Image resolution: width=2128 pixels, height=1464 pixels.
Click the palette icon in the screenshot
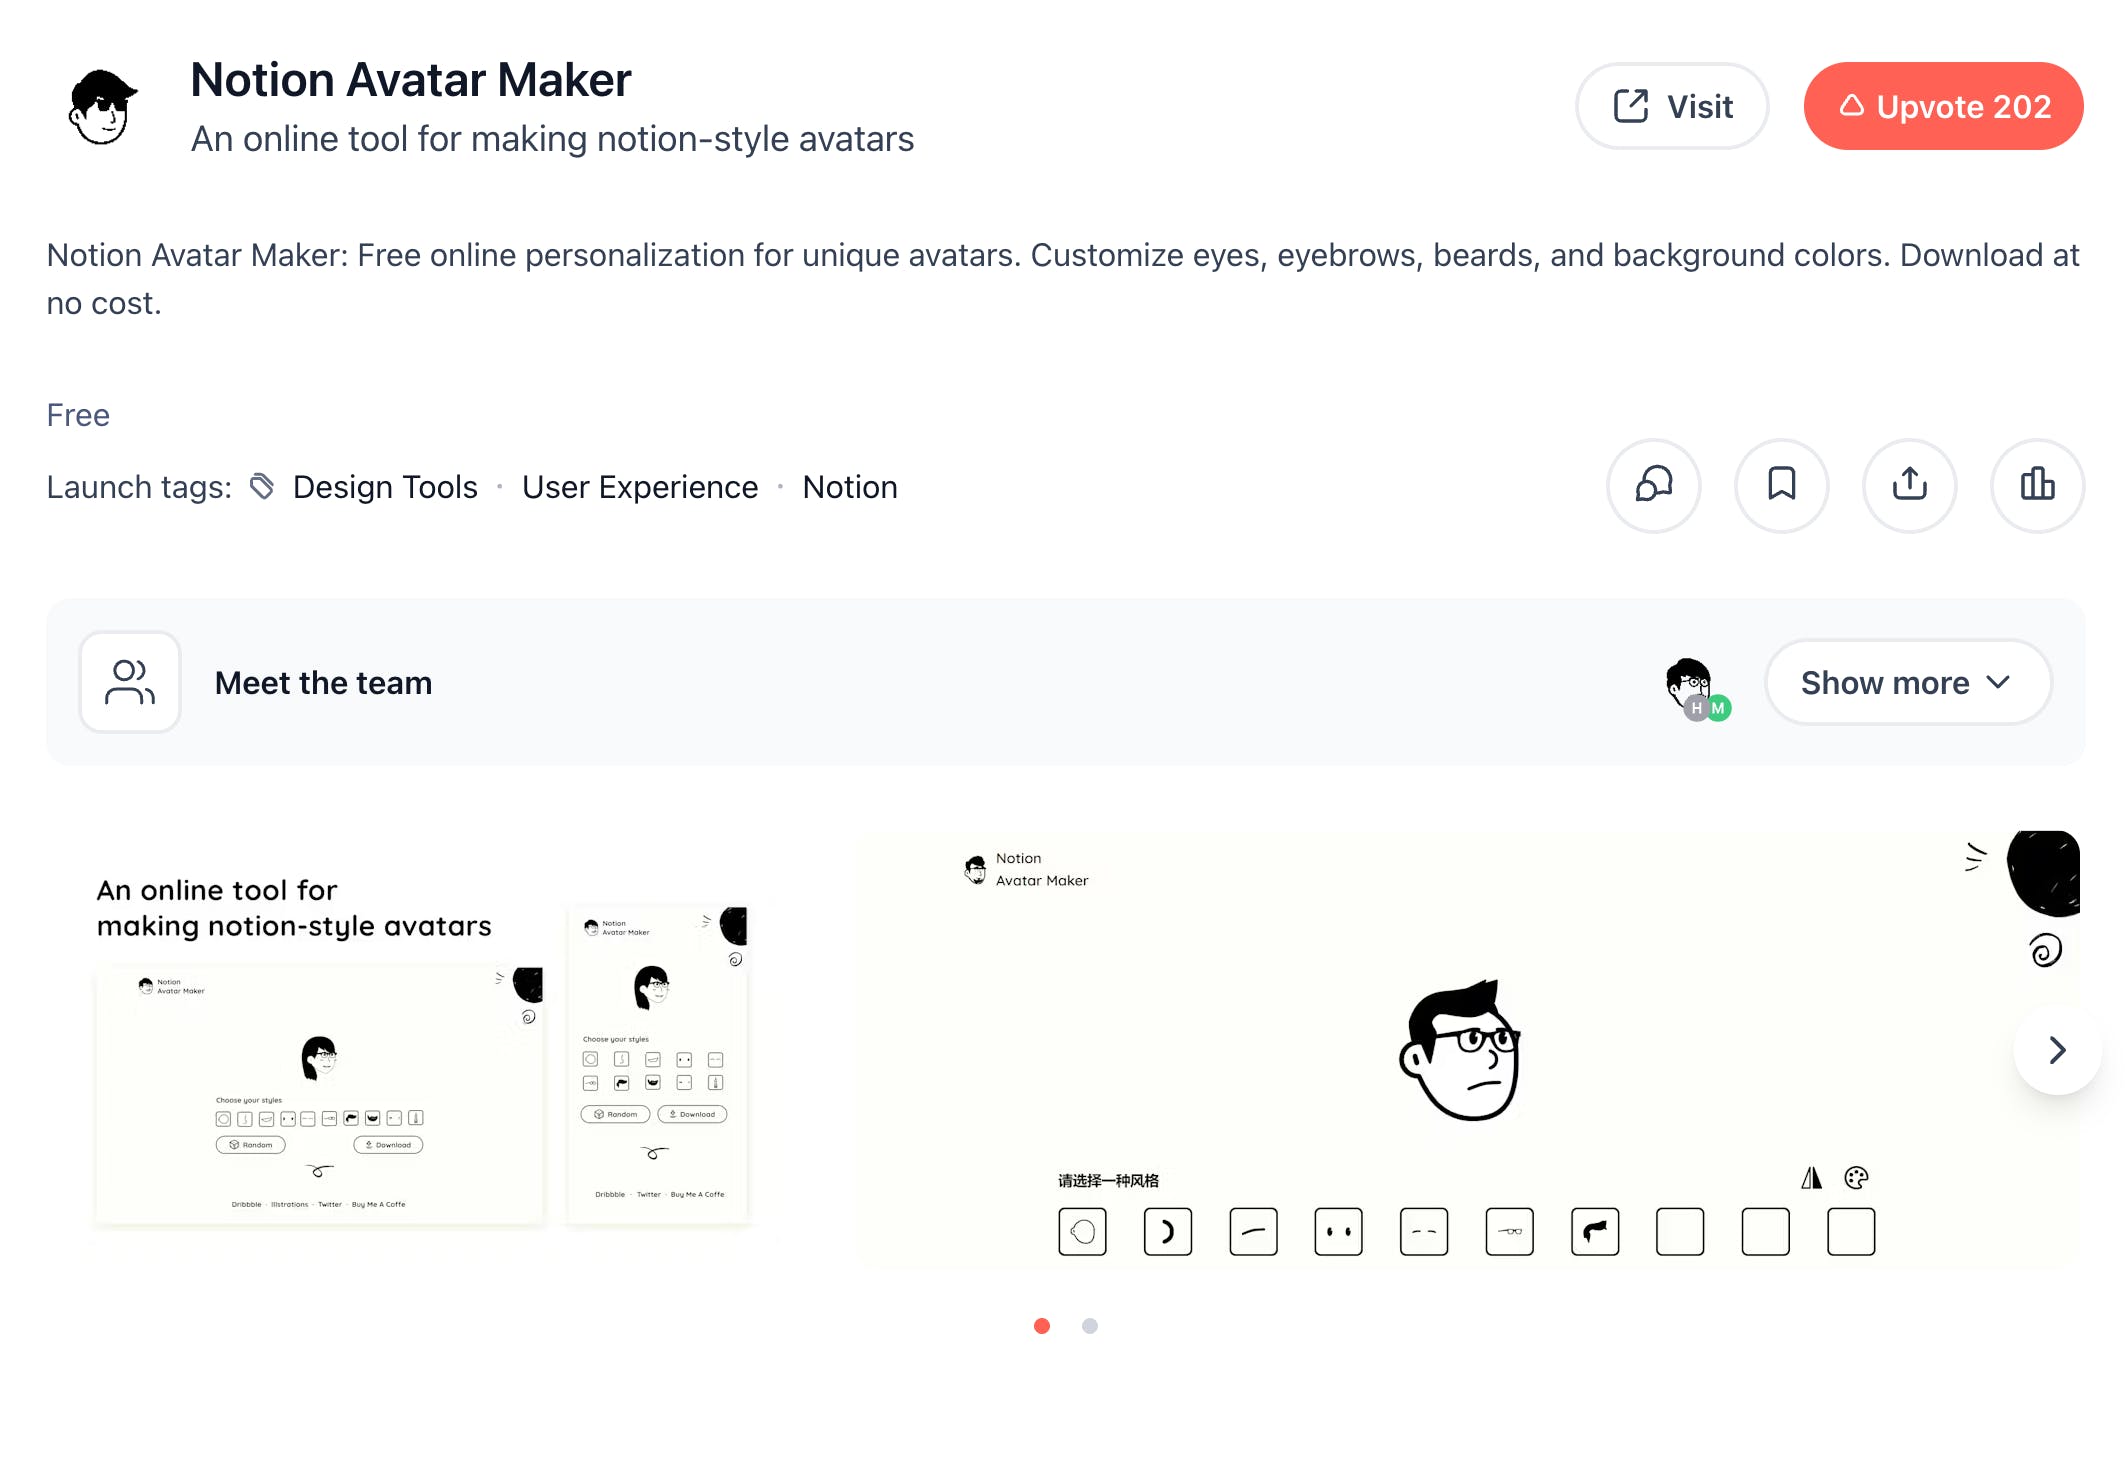pyautogui.click(x=1856, y=1178)
